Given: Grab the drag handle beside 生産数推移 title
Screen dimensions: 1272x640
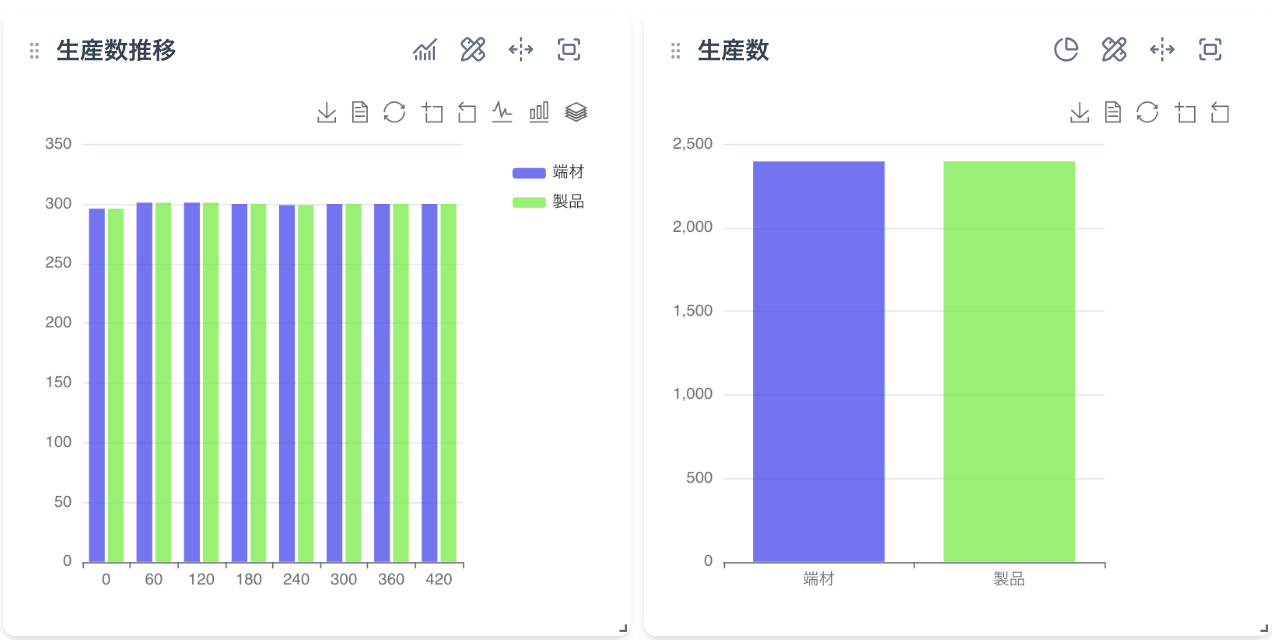Looking at the screenshot, I should 35,51.
